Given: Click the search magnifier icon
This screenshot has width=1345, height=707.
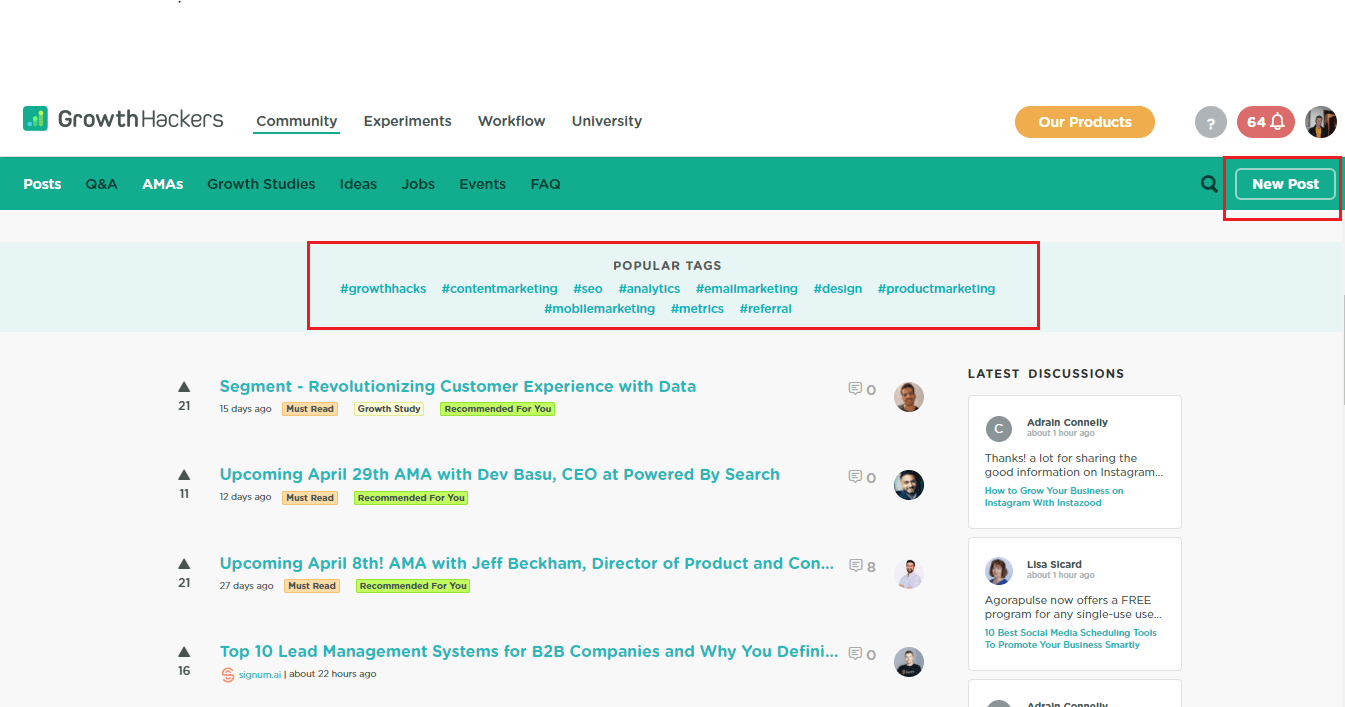Looking at the screenshot, I should click(x=1209, y=184).
